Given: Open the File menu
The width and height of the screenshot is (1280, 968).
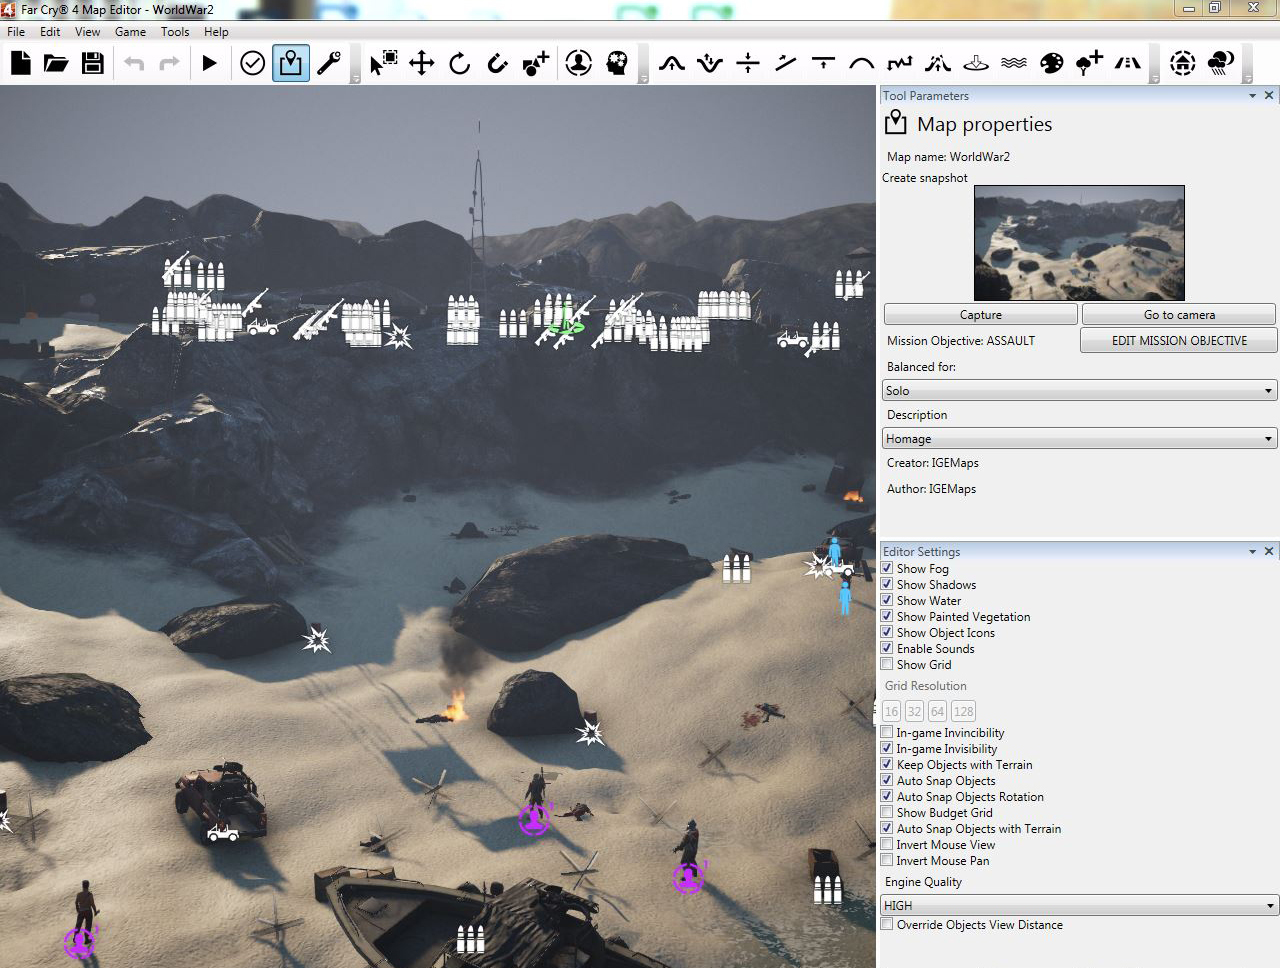Looking at the screenshot, I should tap(16, 32).
